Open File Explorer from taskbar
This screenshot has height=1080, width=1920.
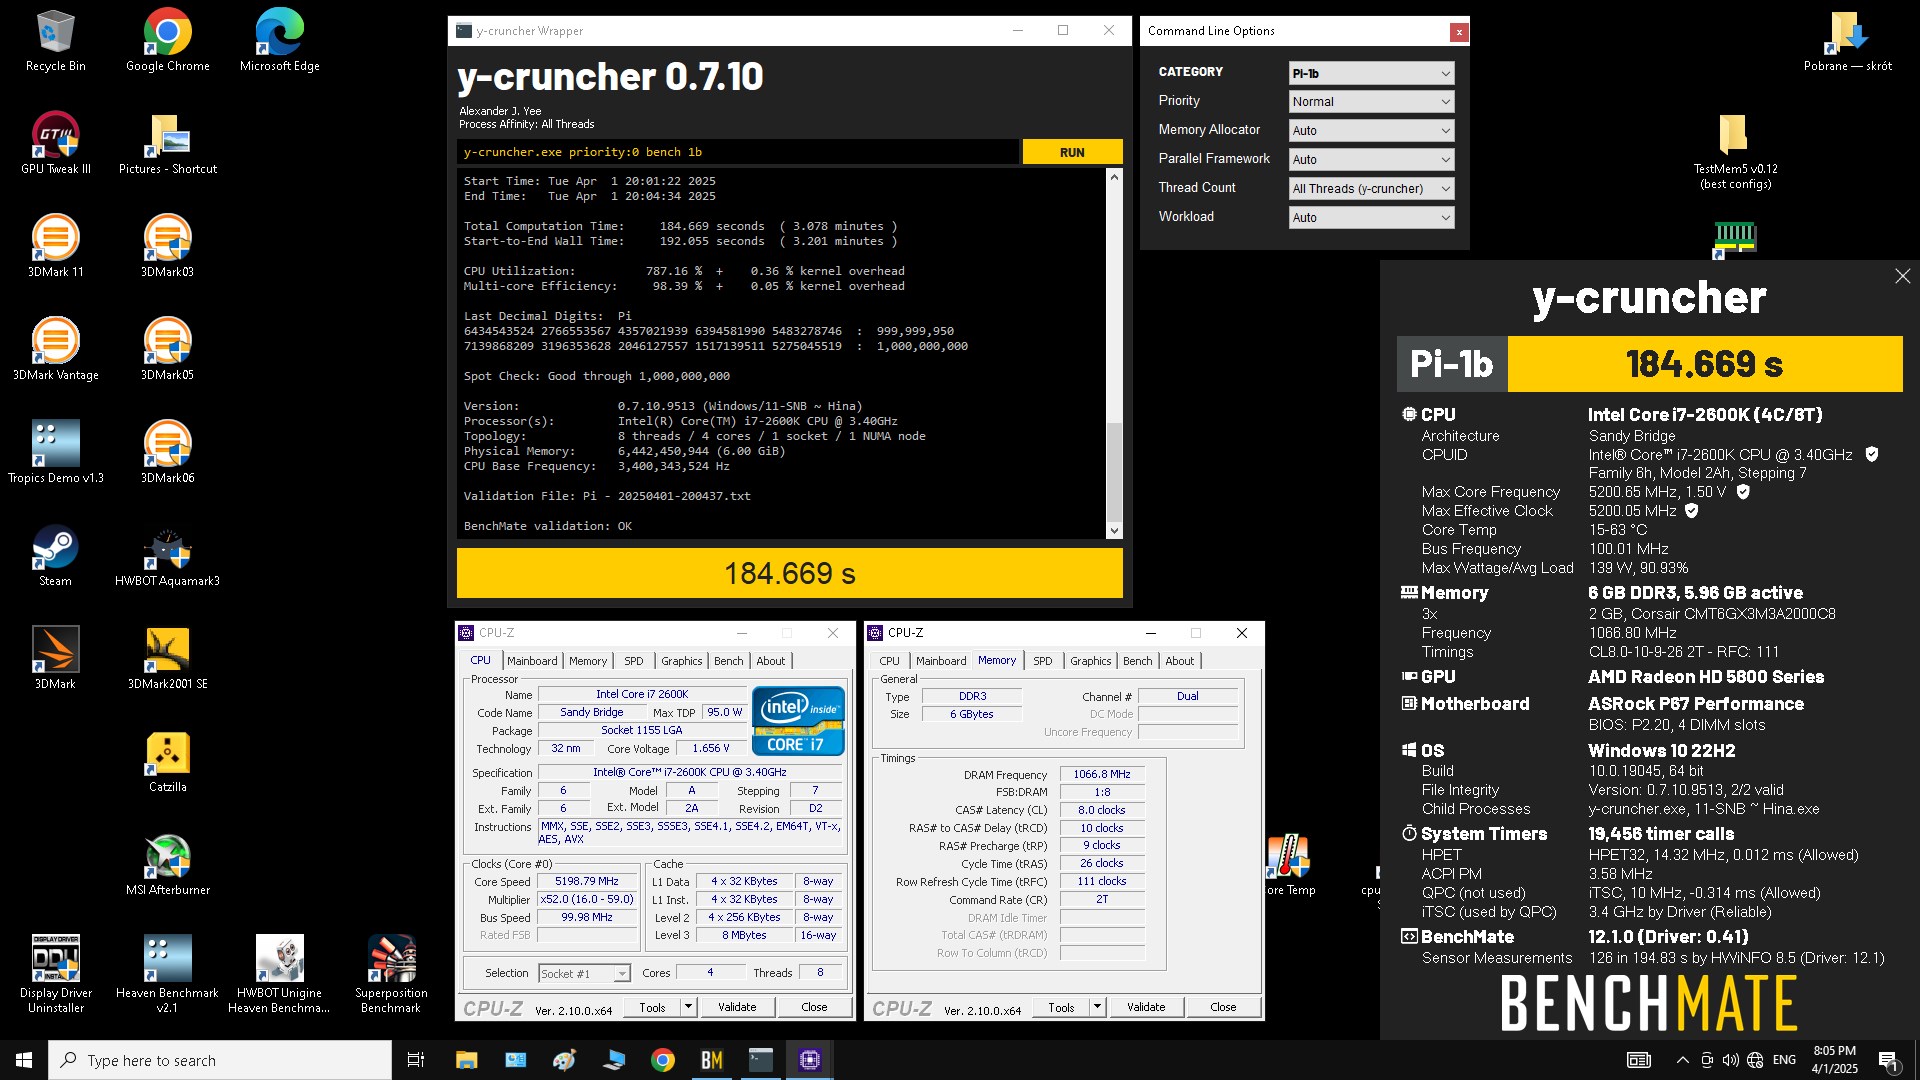click(x=466, y=1060)
